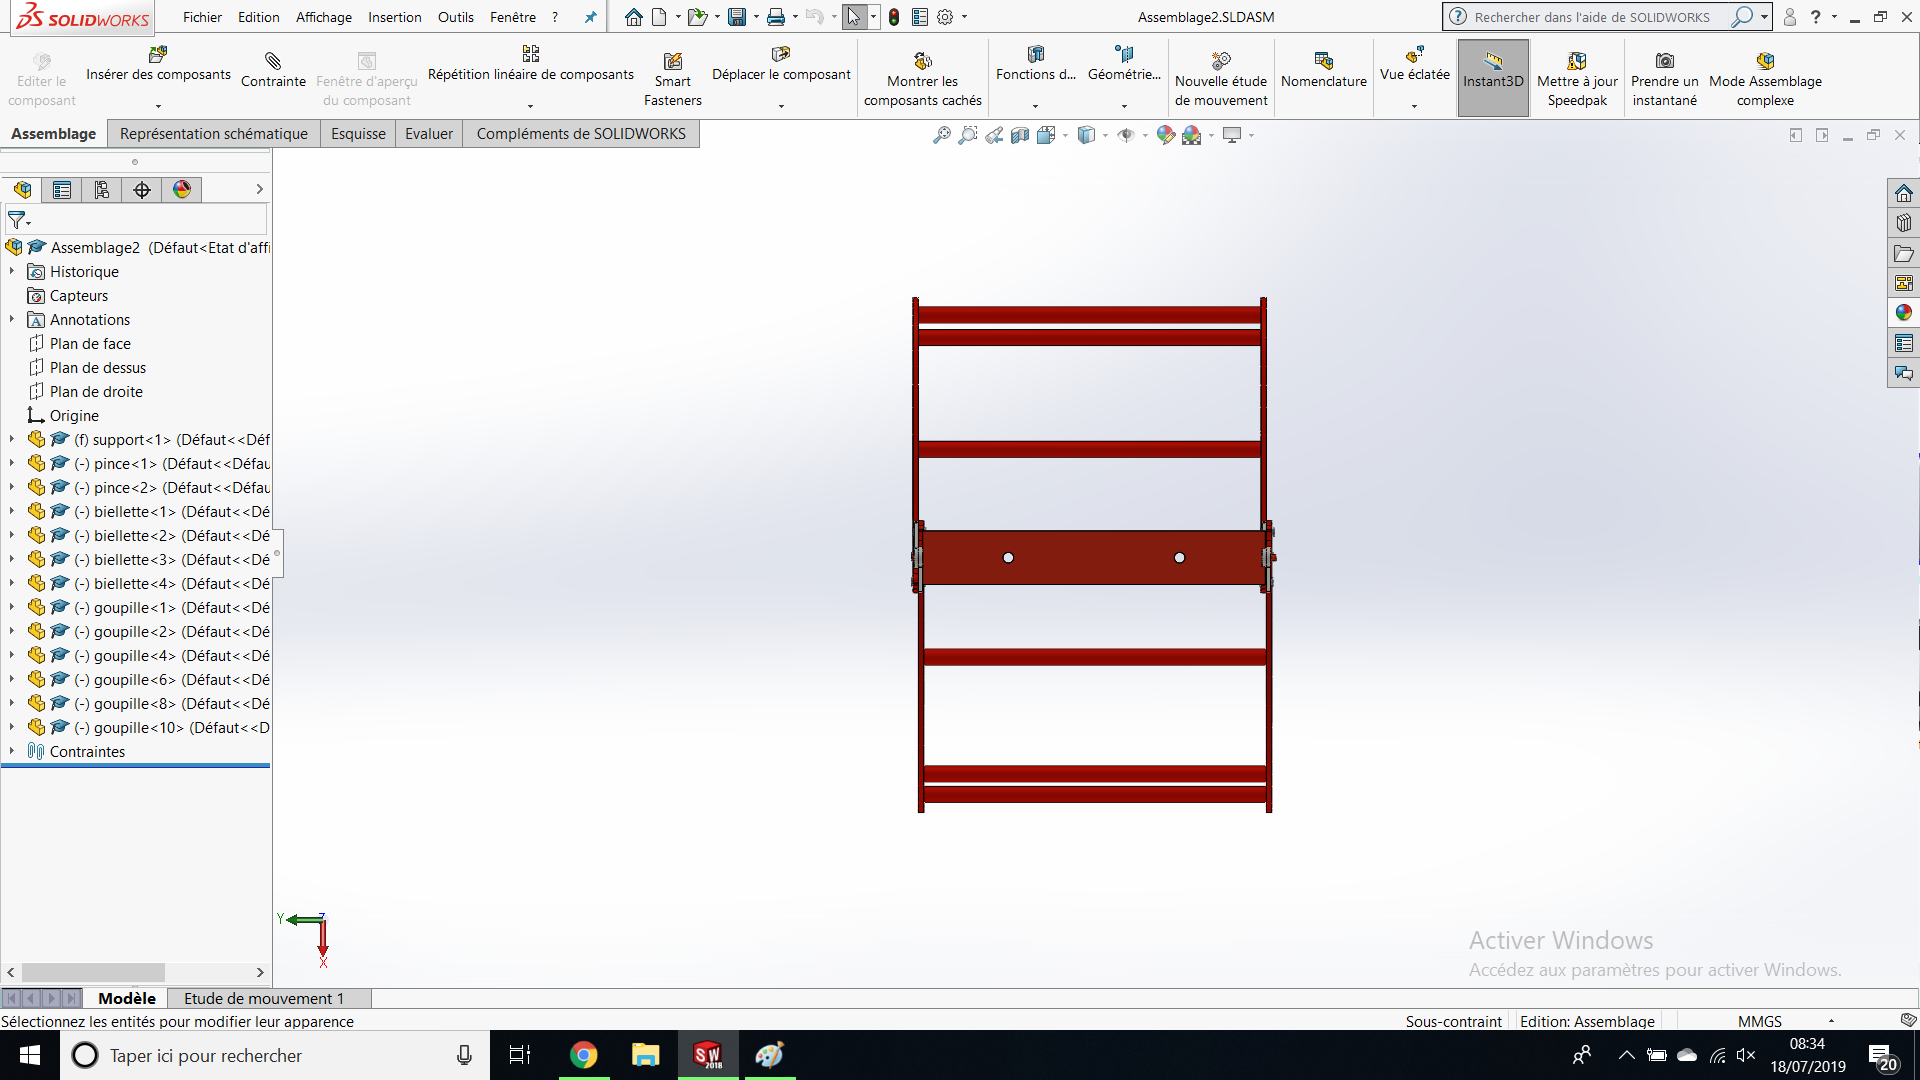Click zoom to fit magnifier icon
This screenshot has width=1920, height=1080.
pyautogui.click(x=941, y=135)
